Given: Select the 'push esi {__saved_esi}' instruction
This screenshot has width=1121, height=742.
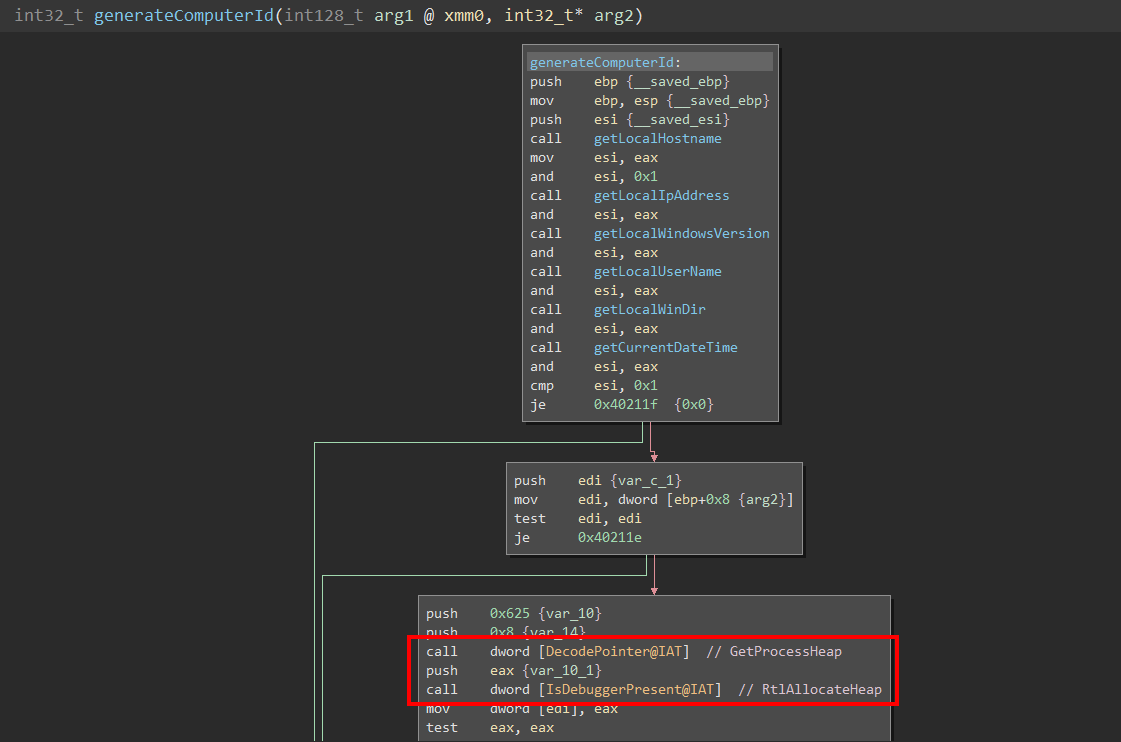Looking at the screenshot, I should pos(630,119).
